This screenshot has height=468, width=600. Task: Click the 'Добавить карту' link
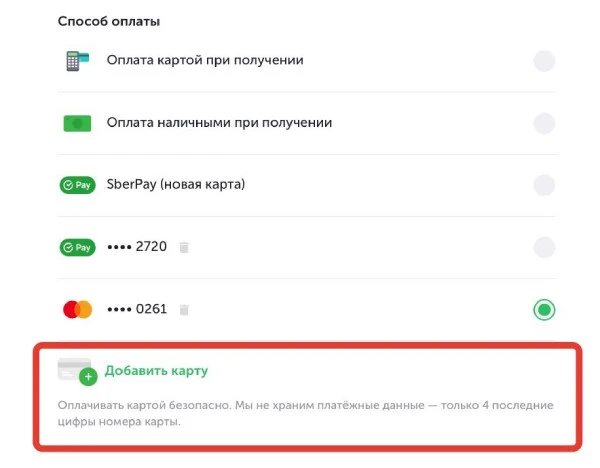pos(157,371)
